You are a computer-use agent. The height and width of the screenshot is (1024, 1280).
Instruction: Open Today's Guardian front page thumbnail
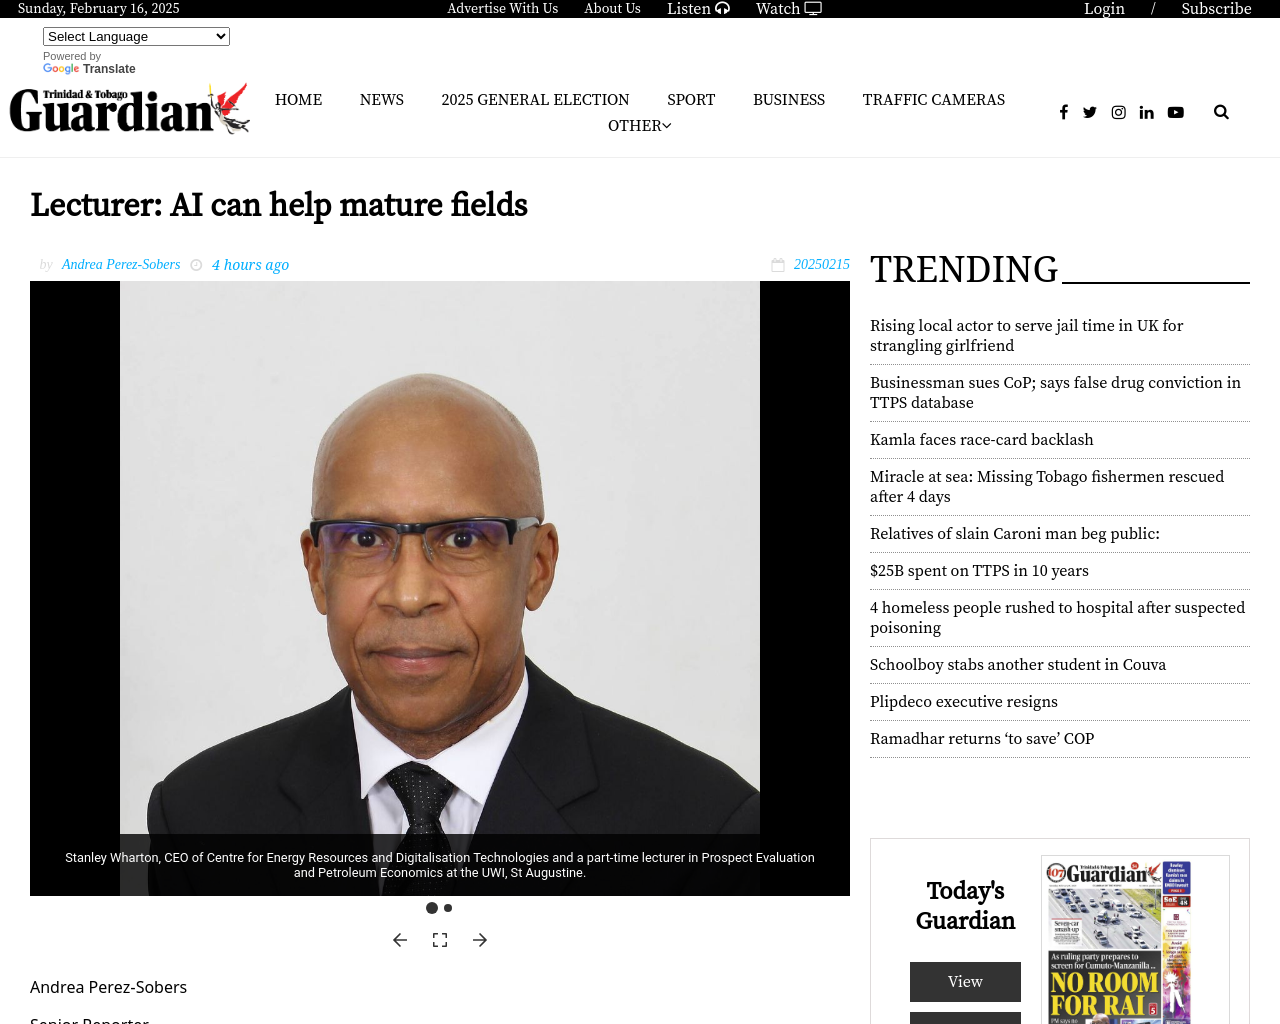point(1135,940)
